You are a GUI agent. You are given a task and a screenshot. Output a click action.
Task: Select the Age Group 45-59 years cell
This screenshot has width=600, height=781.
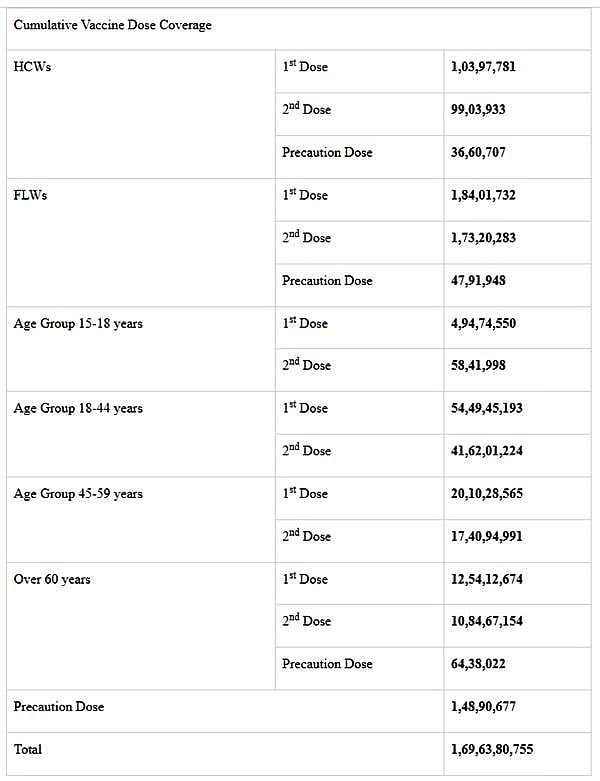pos(78,493)
